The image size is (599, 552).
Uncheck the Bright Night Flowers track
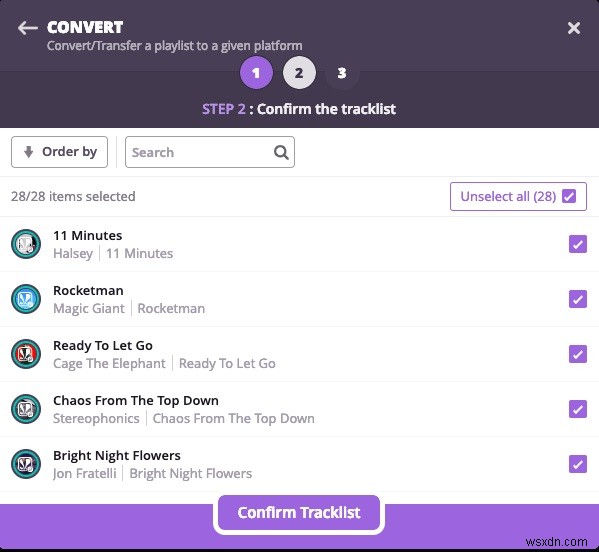point(578,464)
